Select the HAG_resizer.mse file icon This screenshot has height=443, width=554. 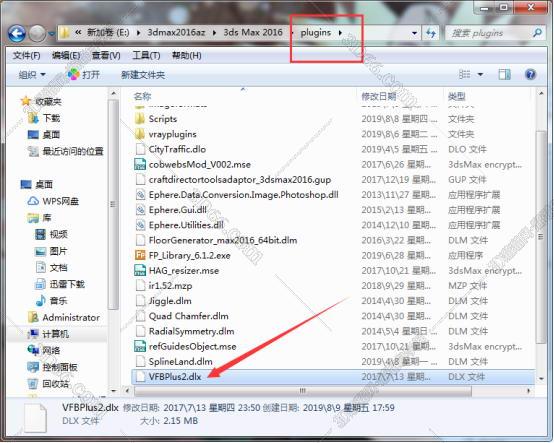coord(140,270)
